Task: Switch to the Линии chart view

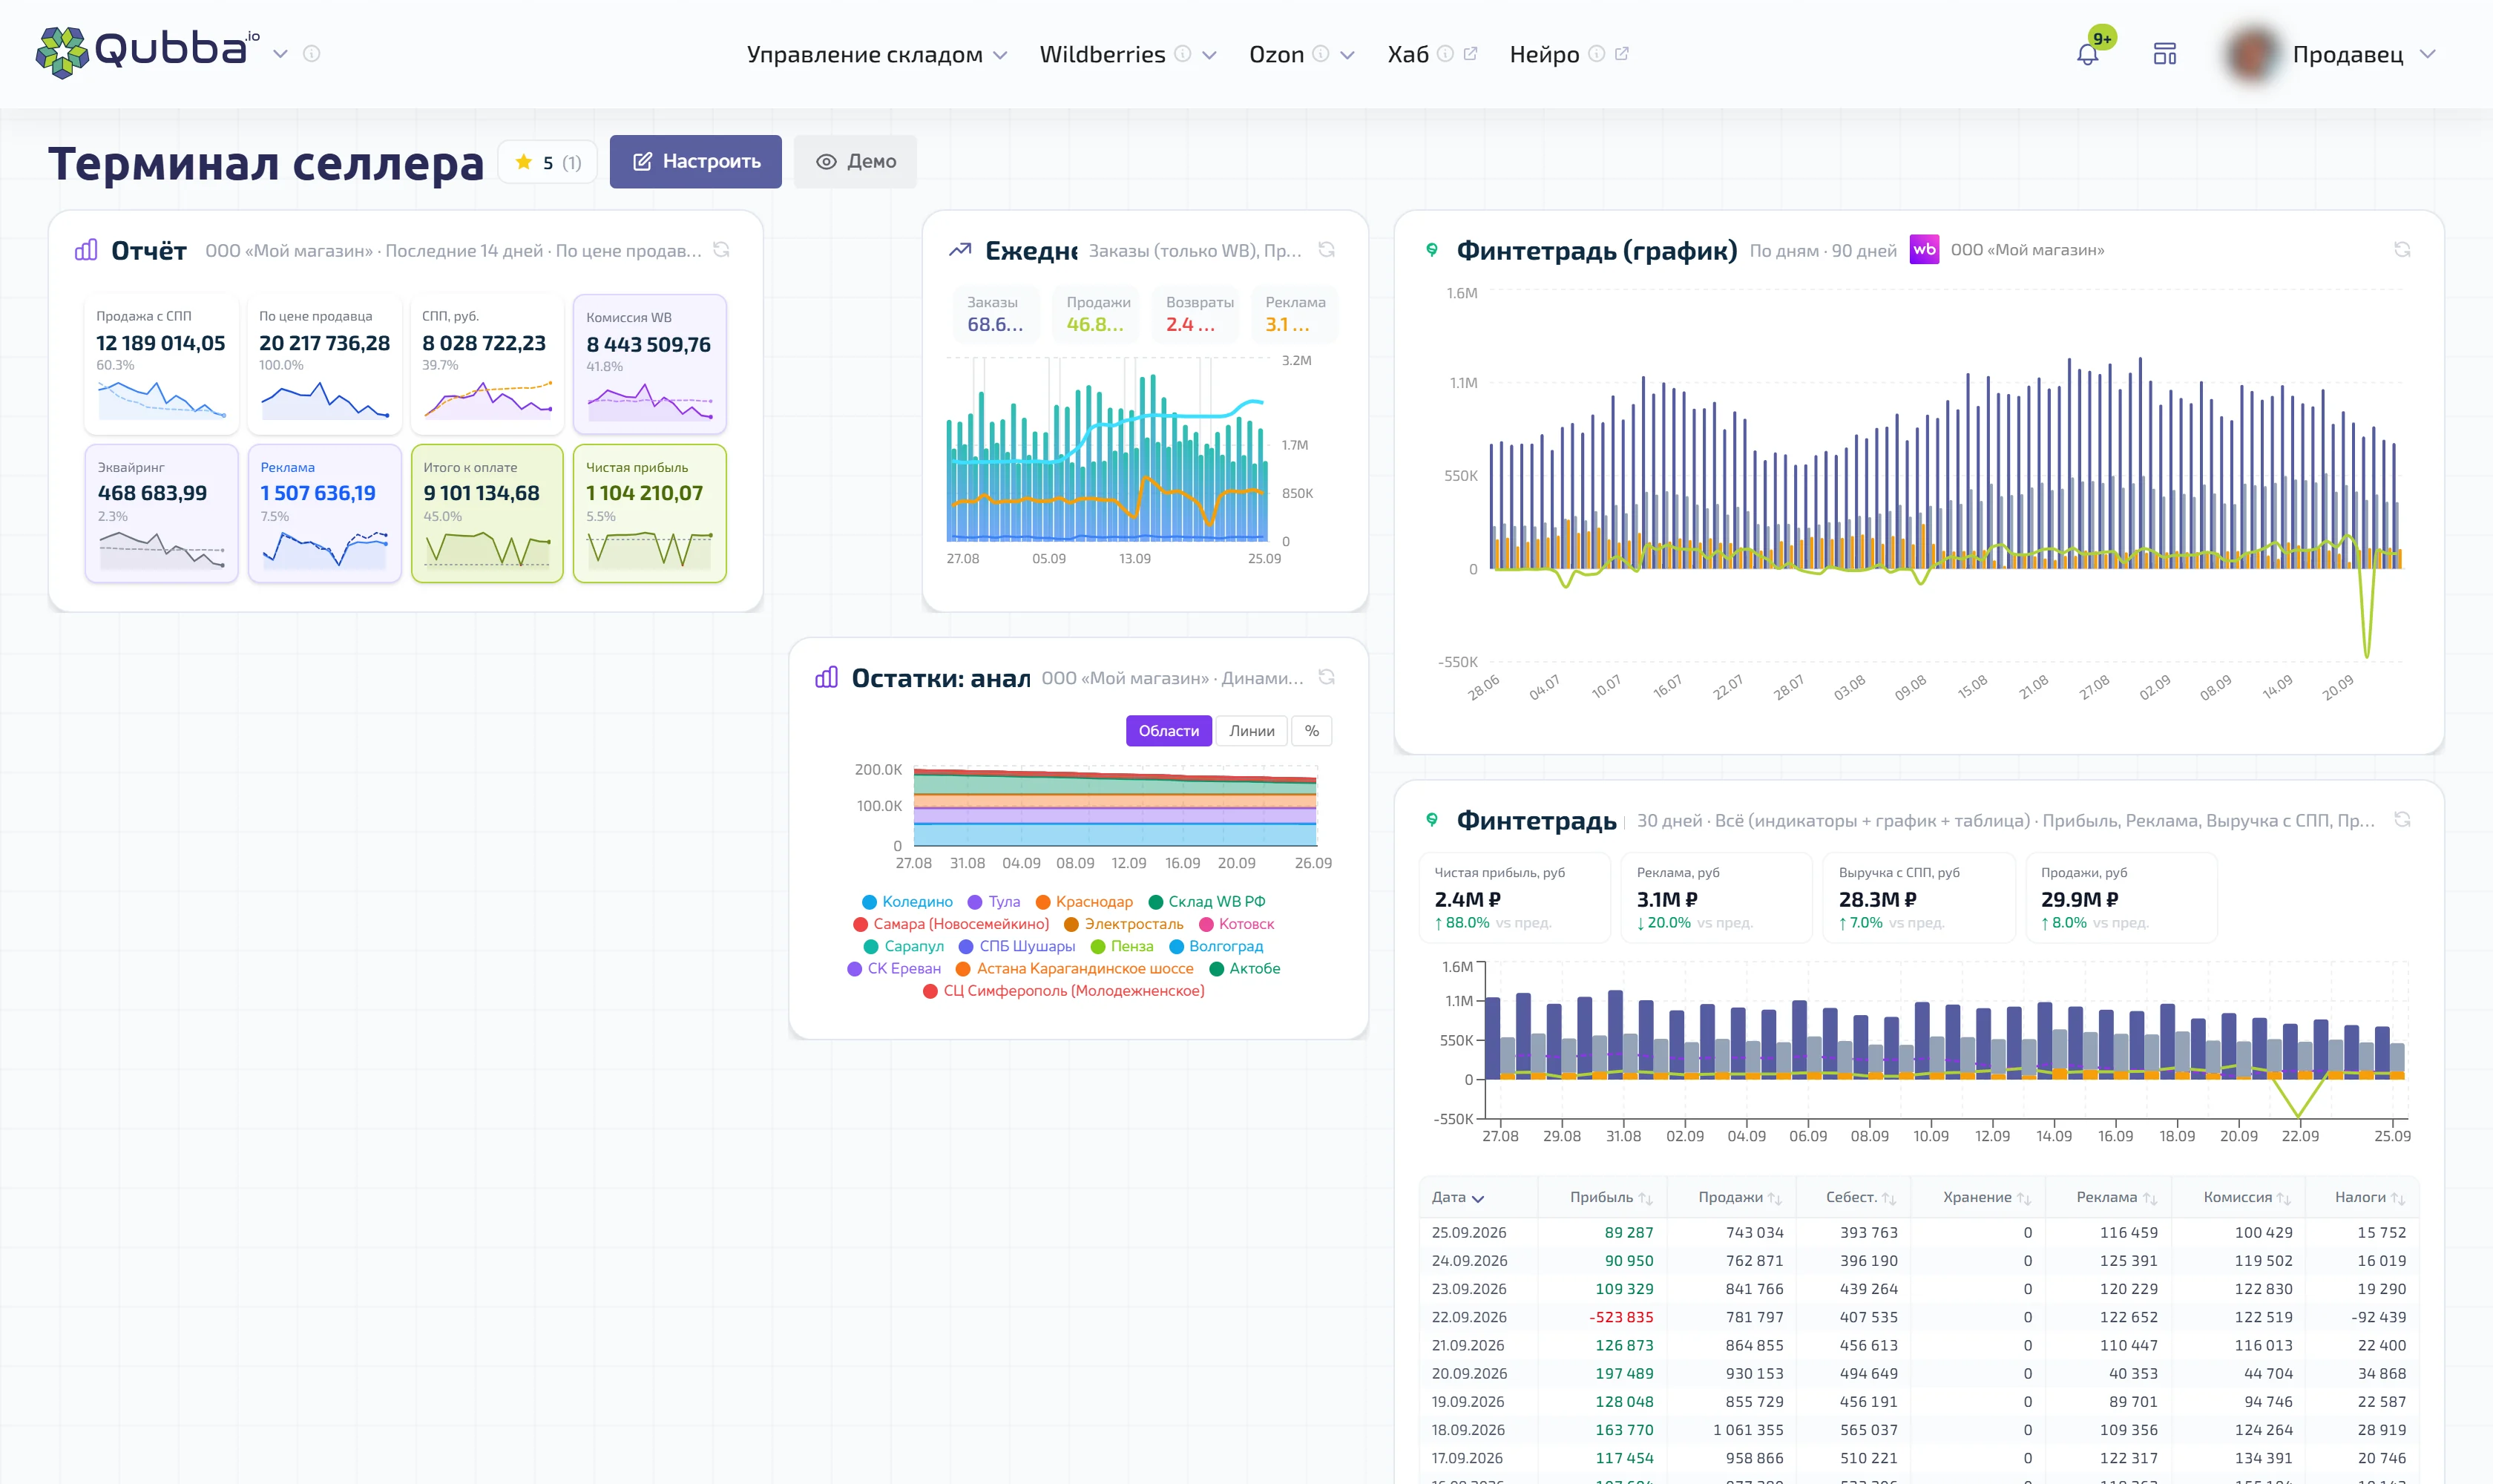Action: [1252, 731]
